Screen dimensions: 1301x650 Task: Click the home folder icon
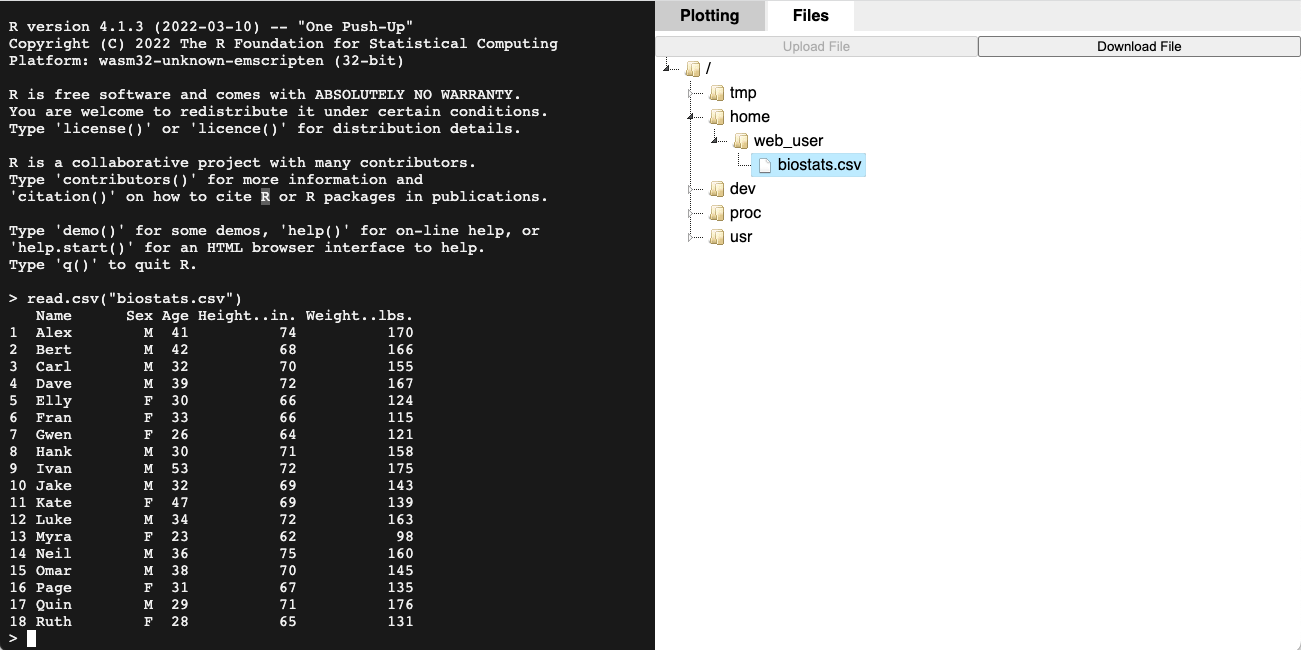pos(717,117)
